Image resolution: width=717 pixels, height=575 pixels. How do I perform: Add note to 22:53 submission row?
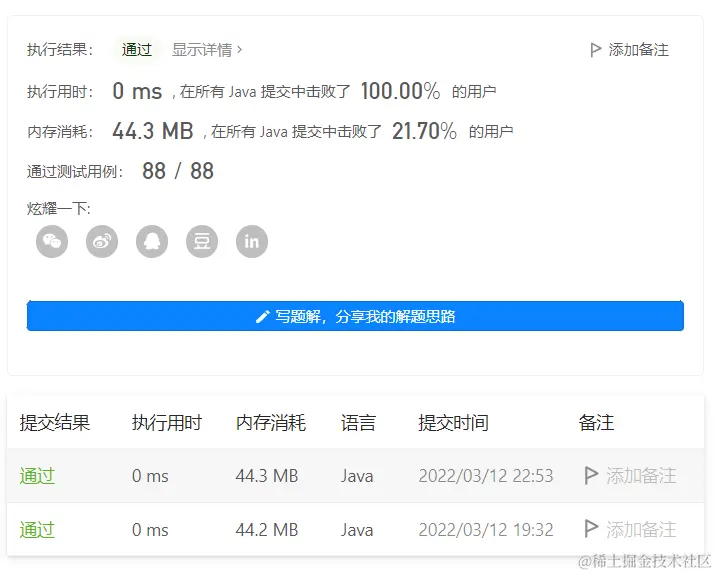[x=641, y=476]
